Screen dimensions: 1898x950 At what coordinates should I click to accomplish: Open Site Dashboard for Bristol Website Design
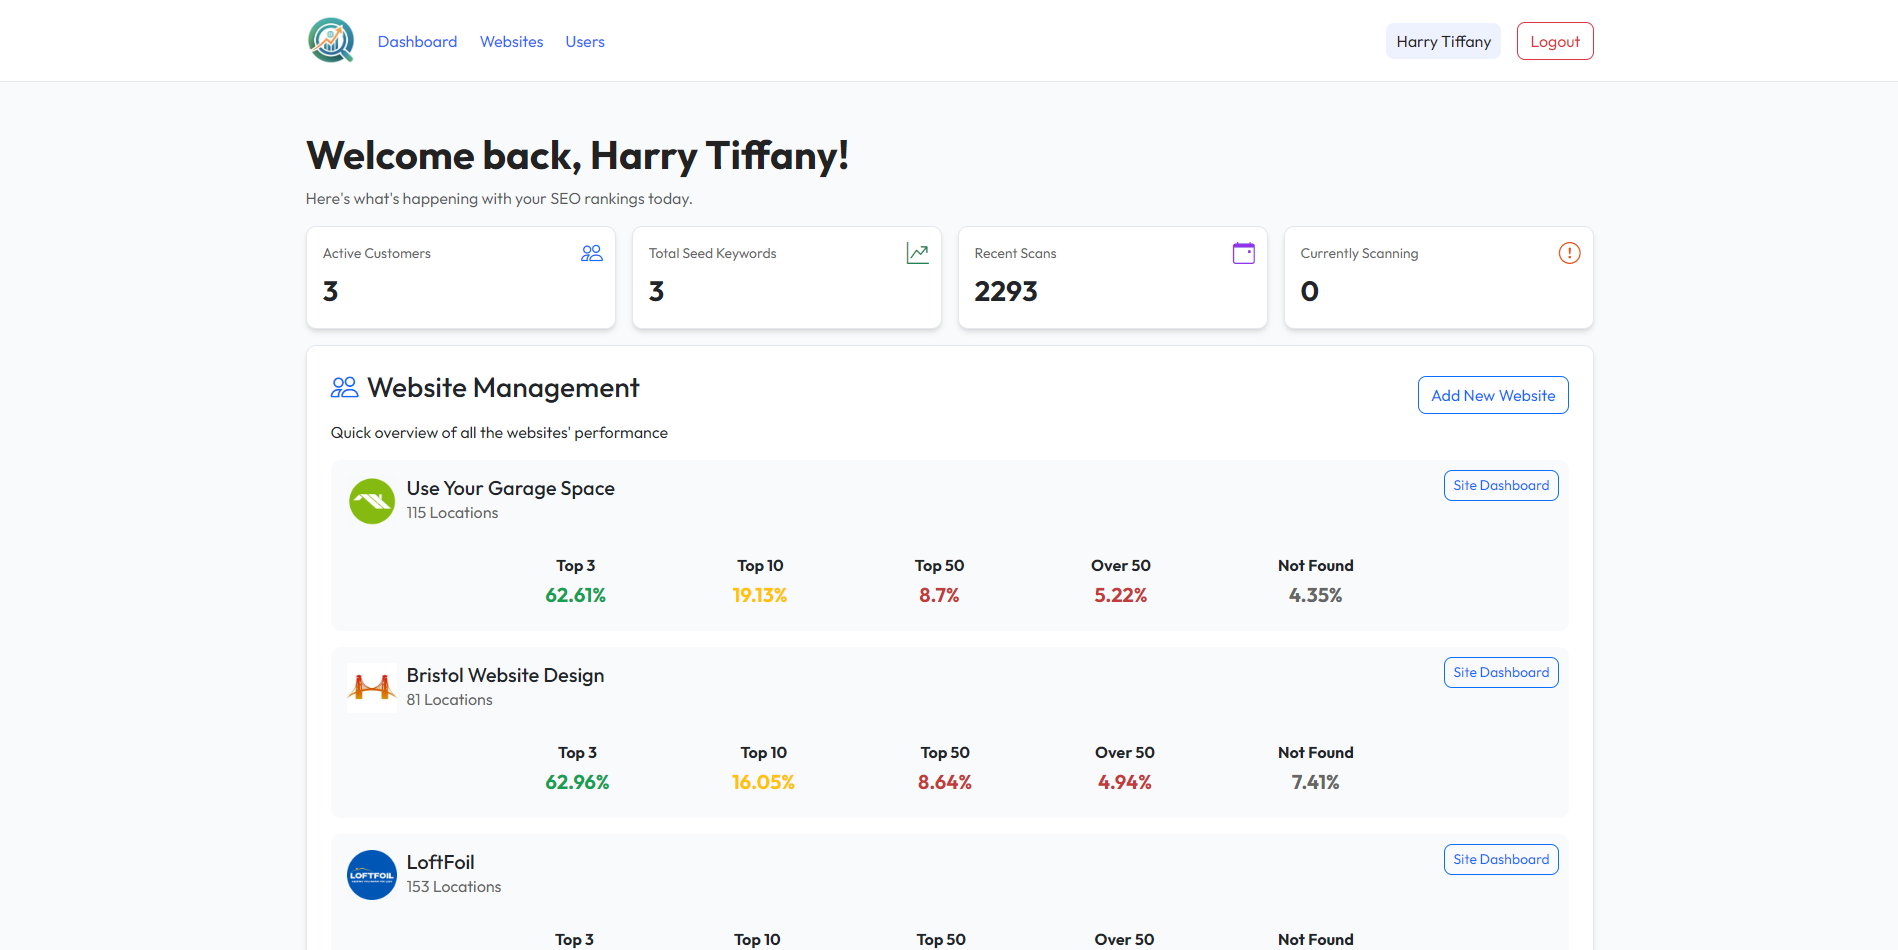[x=1500, y=672]
